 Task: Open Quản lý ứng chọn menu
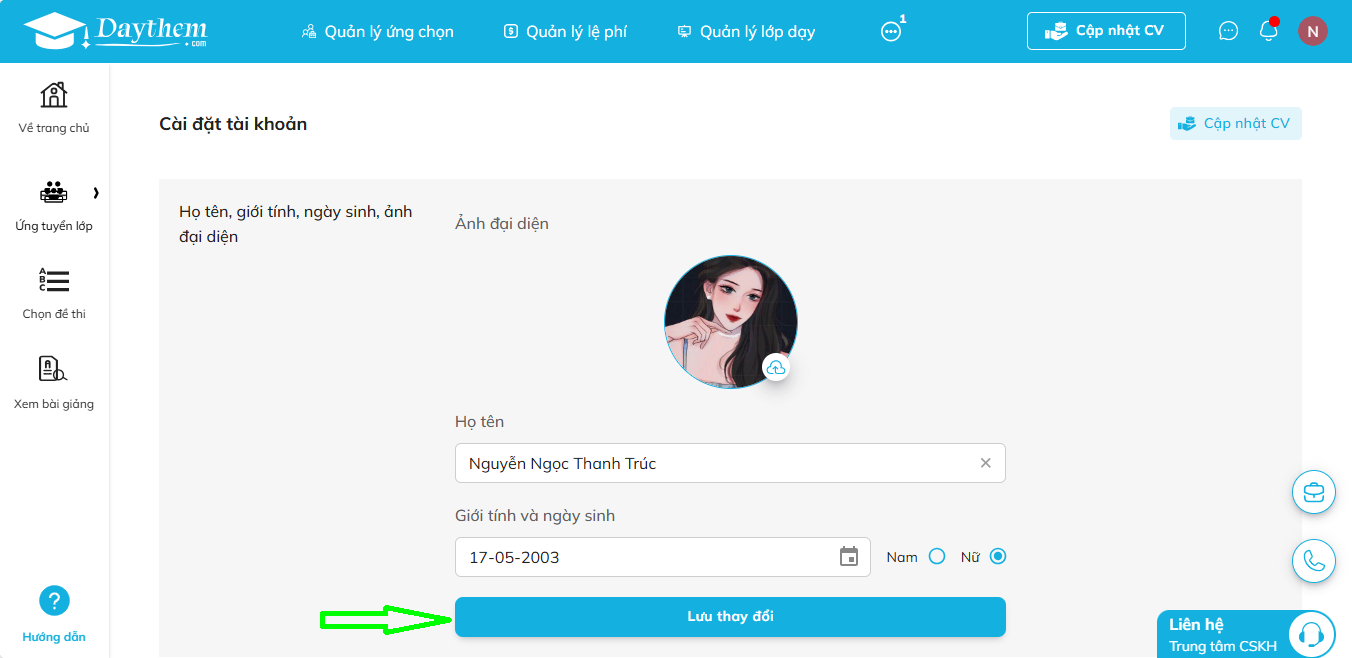click(x=378, y=32)
